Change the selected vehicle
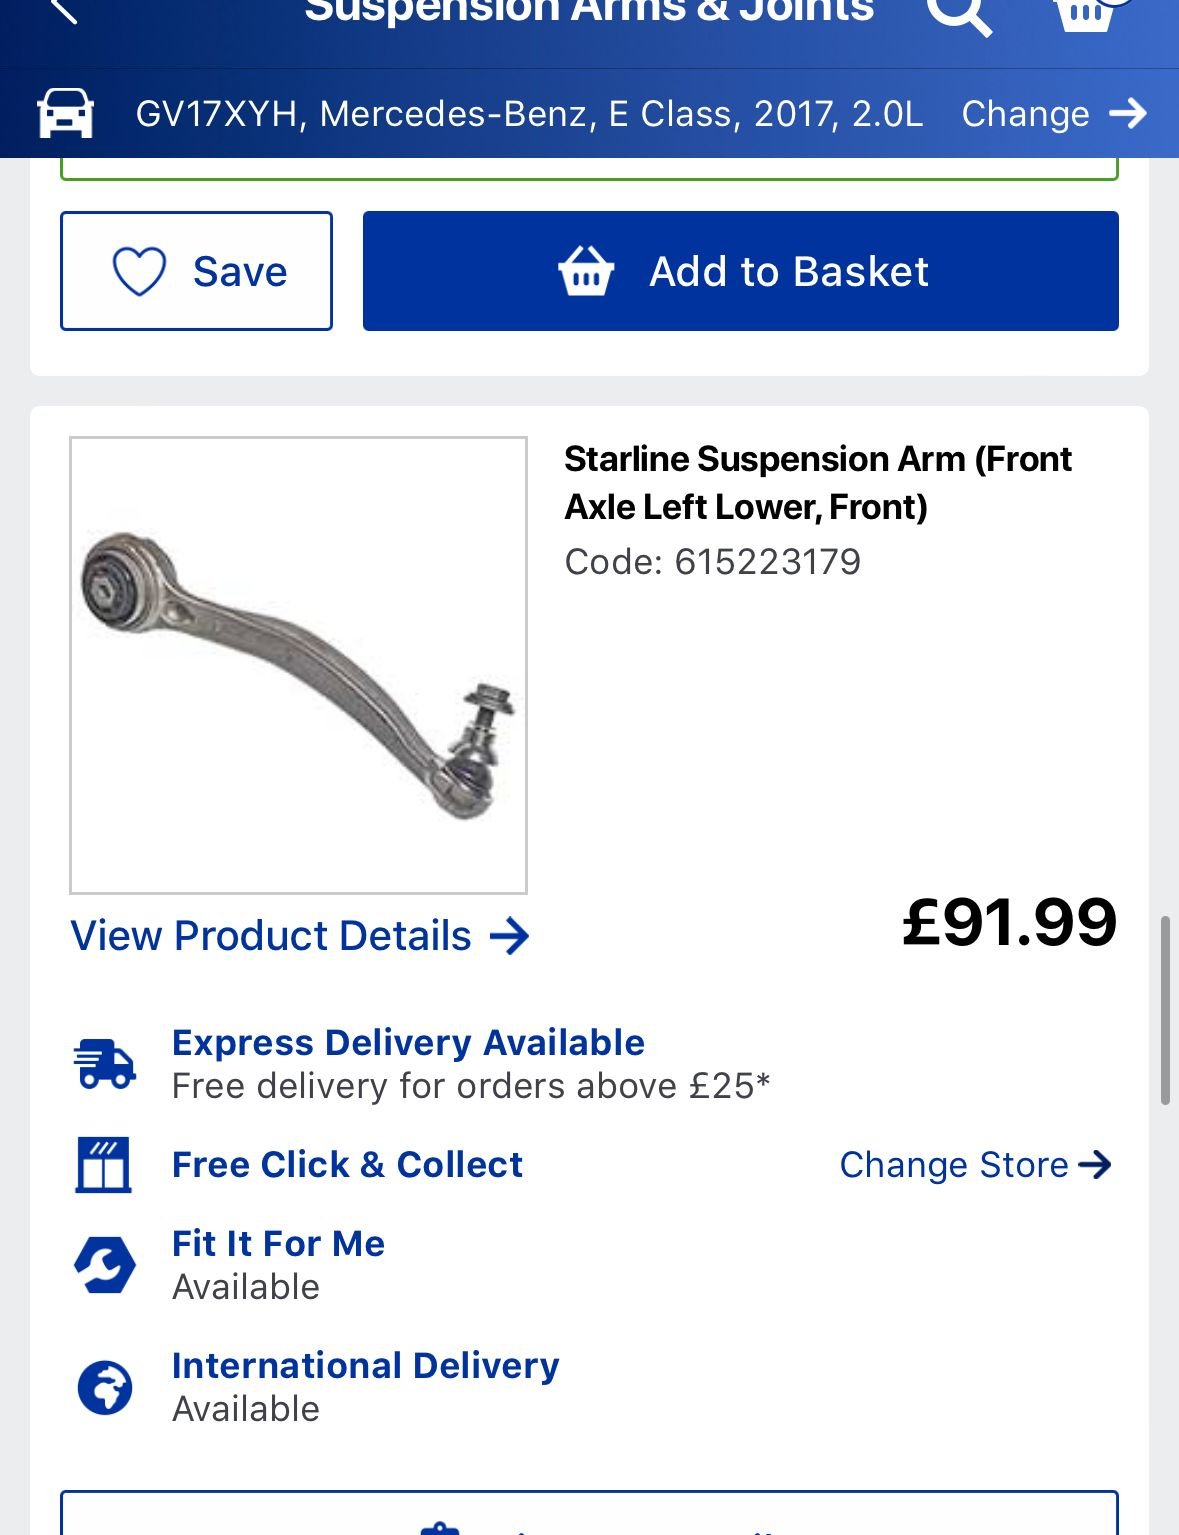The width and height of the screenshot is (1179, 1535). click(1054, 114)
